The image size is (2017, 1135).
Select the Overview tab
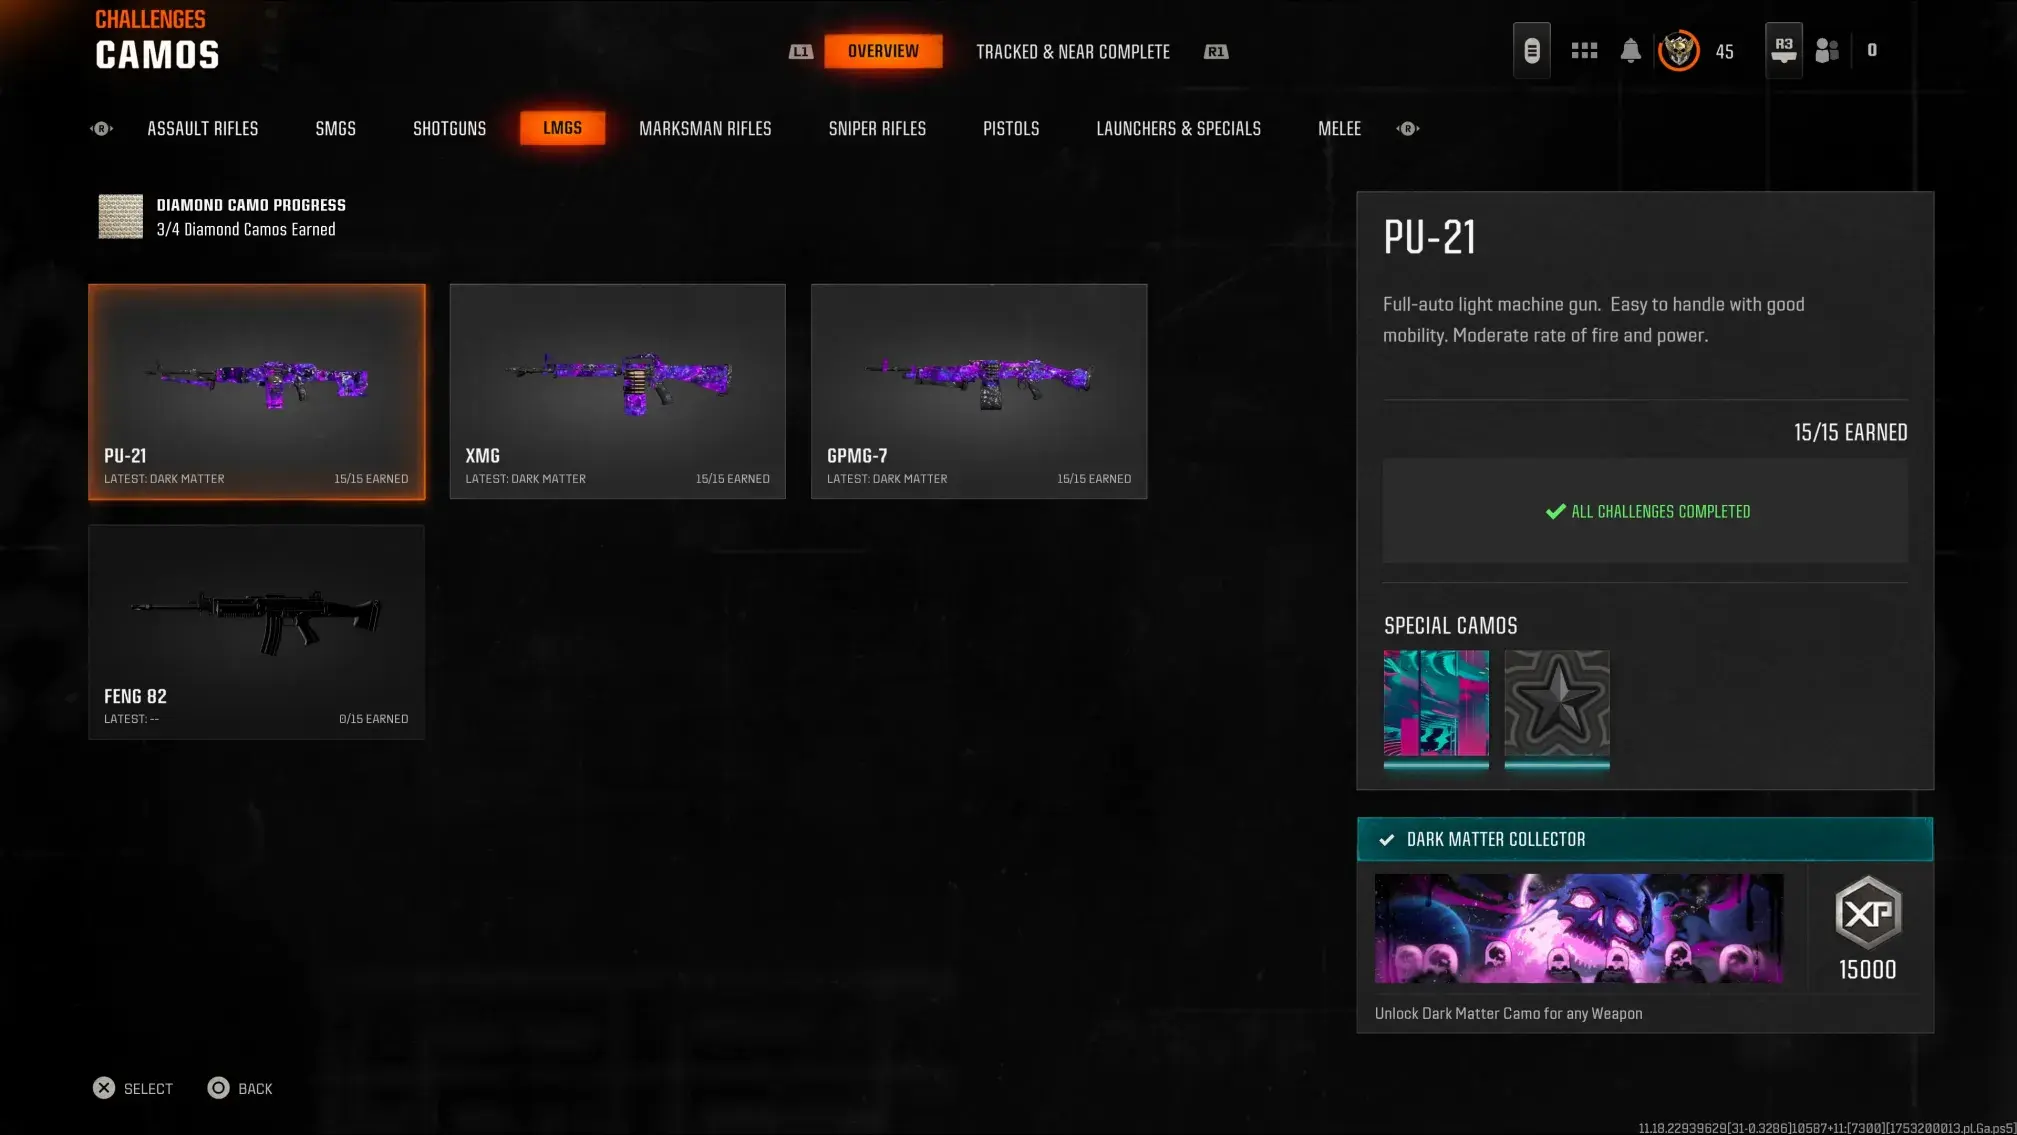click(x=883, y=51)
